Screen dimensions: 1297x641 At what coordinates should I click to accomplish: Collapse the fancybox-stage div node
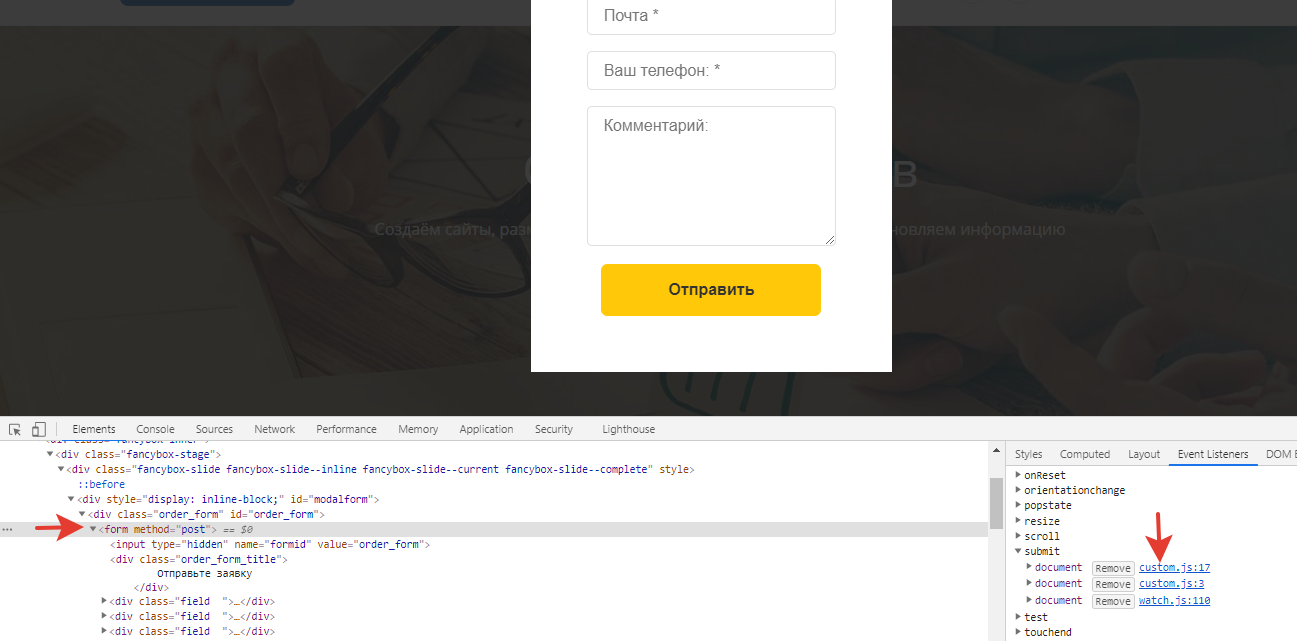[51, 454]
